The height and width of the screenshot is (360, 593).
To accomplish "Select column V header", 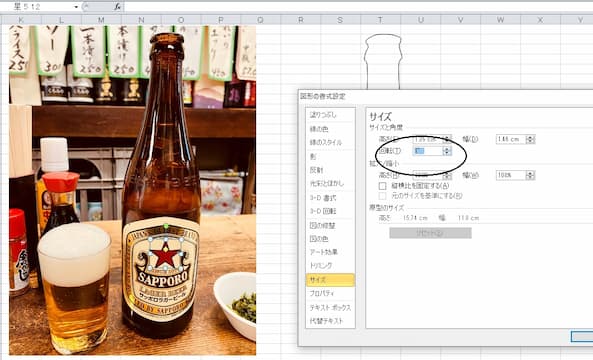I will [460, 20].
